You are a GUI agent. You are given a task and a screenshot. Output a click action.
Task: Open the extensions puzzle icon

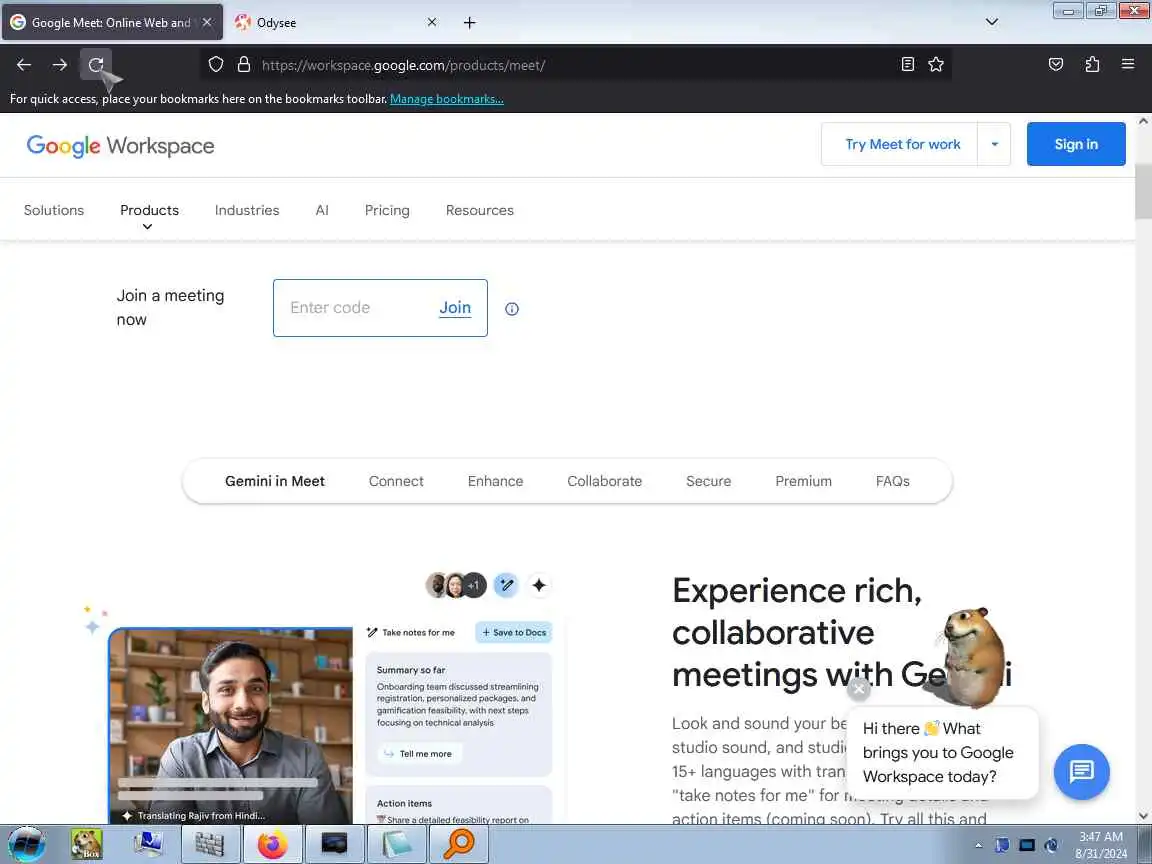click(1092, 65)
